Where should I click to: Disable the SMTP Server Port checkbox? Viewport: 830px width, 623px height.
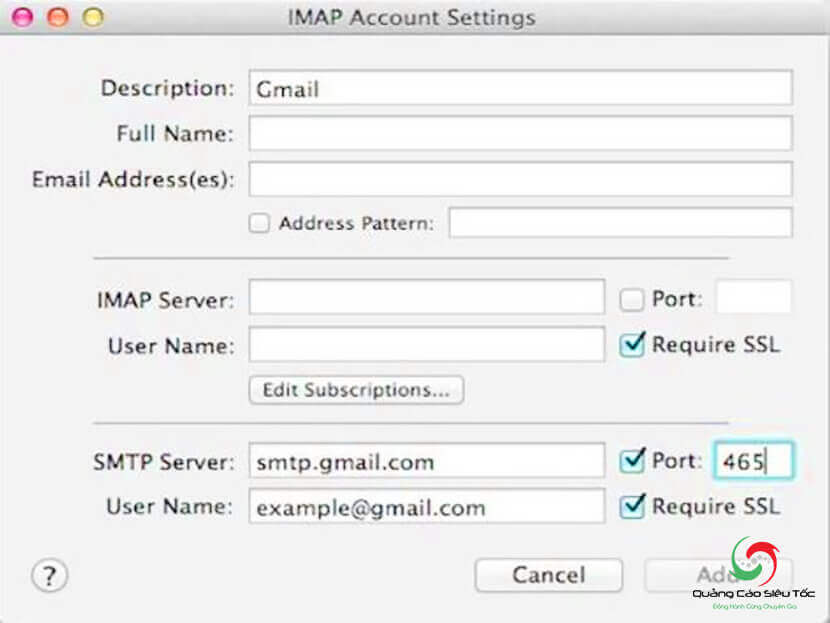(632, 461)
